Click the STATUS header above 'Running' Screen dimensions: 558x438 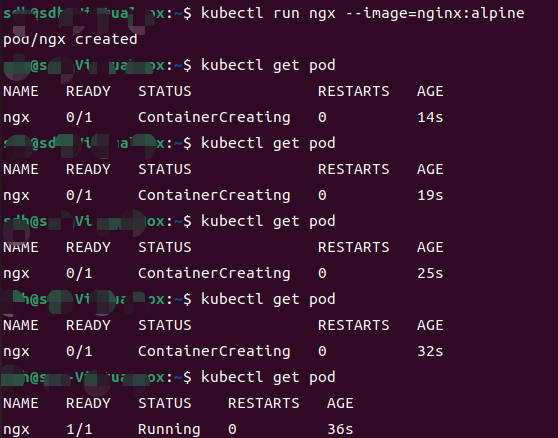165,403
